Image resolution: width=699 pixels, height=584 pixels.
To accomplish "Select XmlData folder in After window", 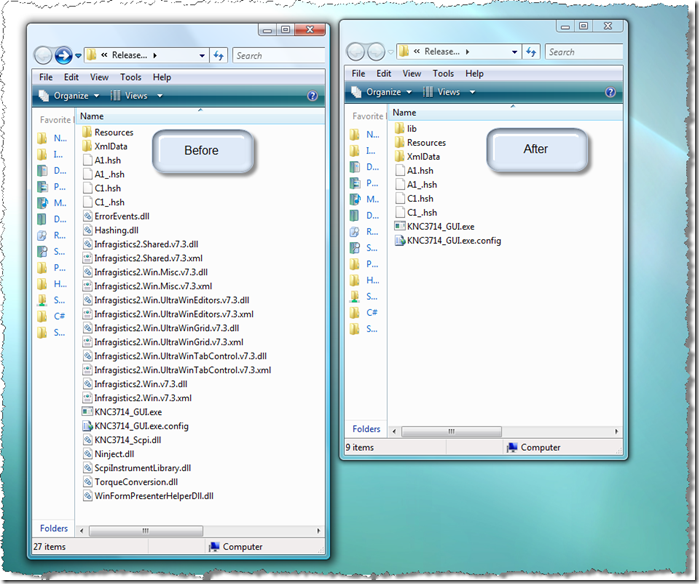I will [418, 157].
